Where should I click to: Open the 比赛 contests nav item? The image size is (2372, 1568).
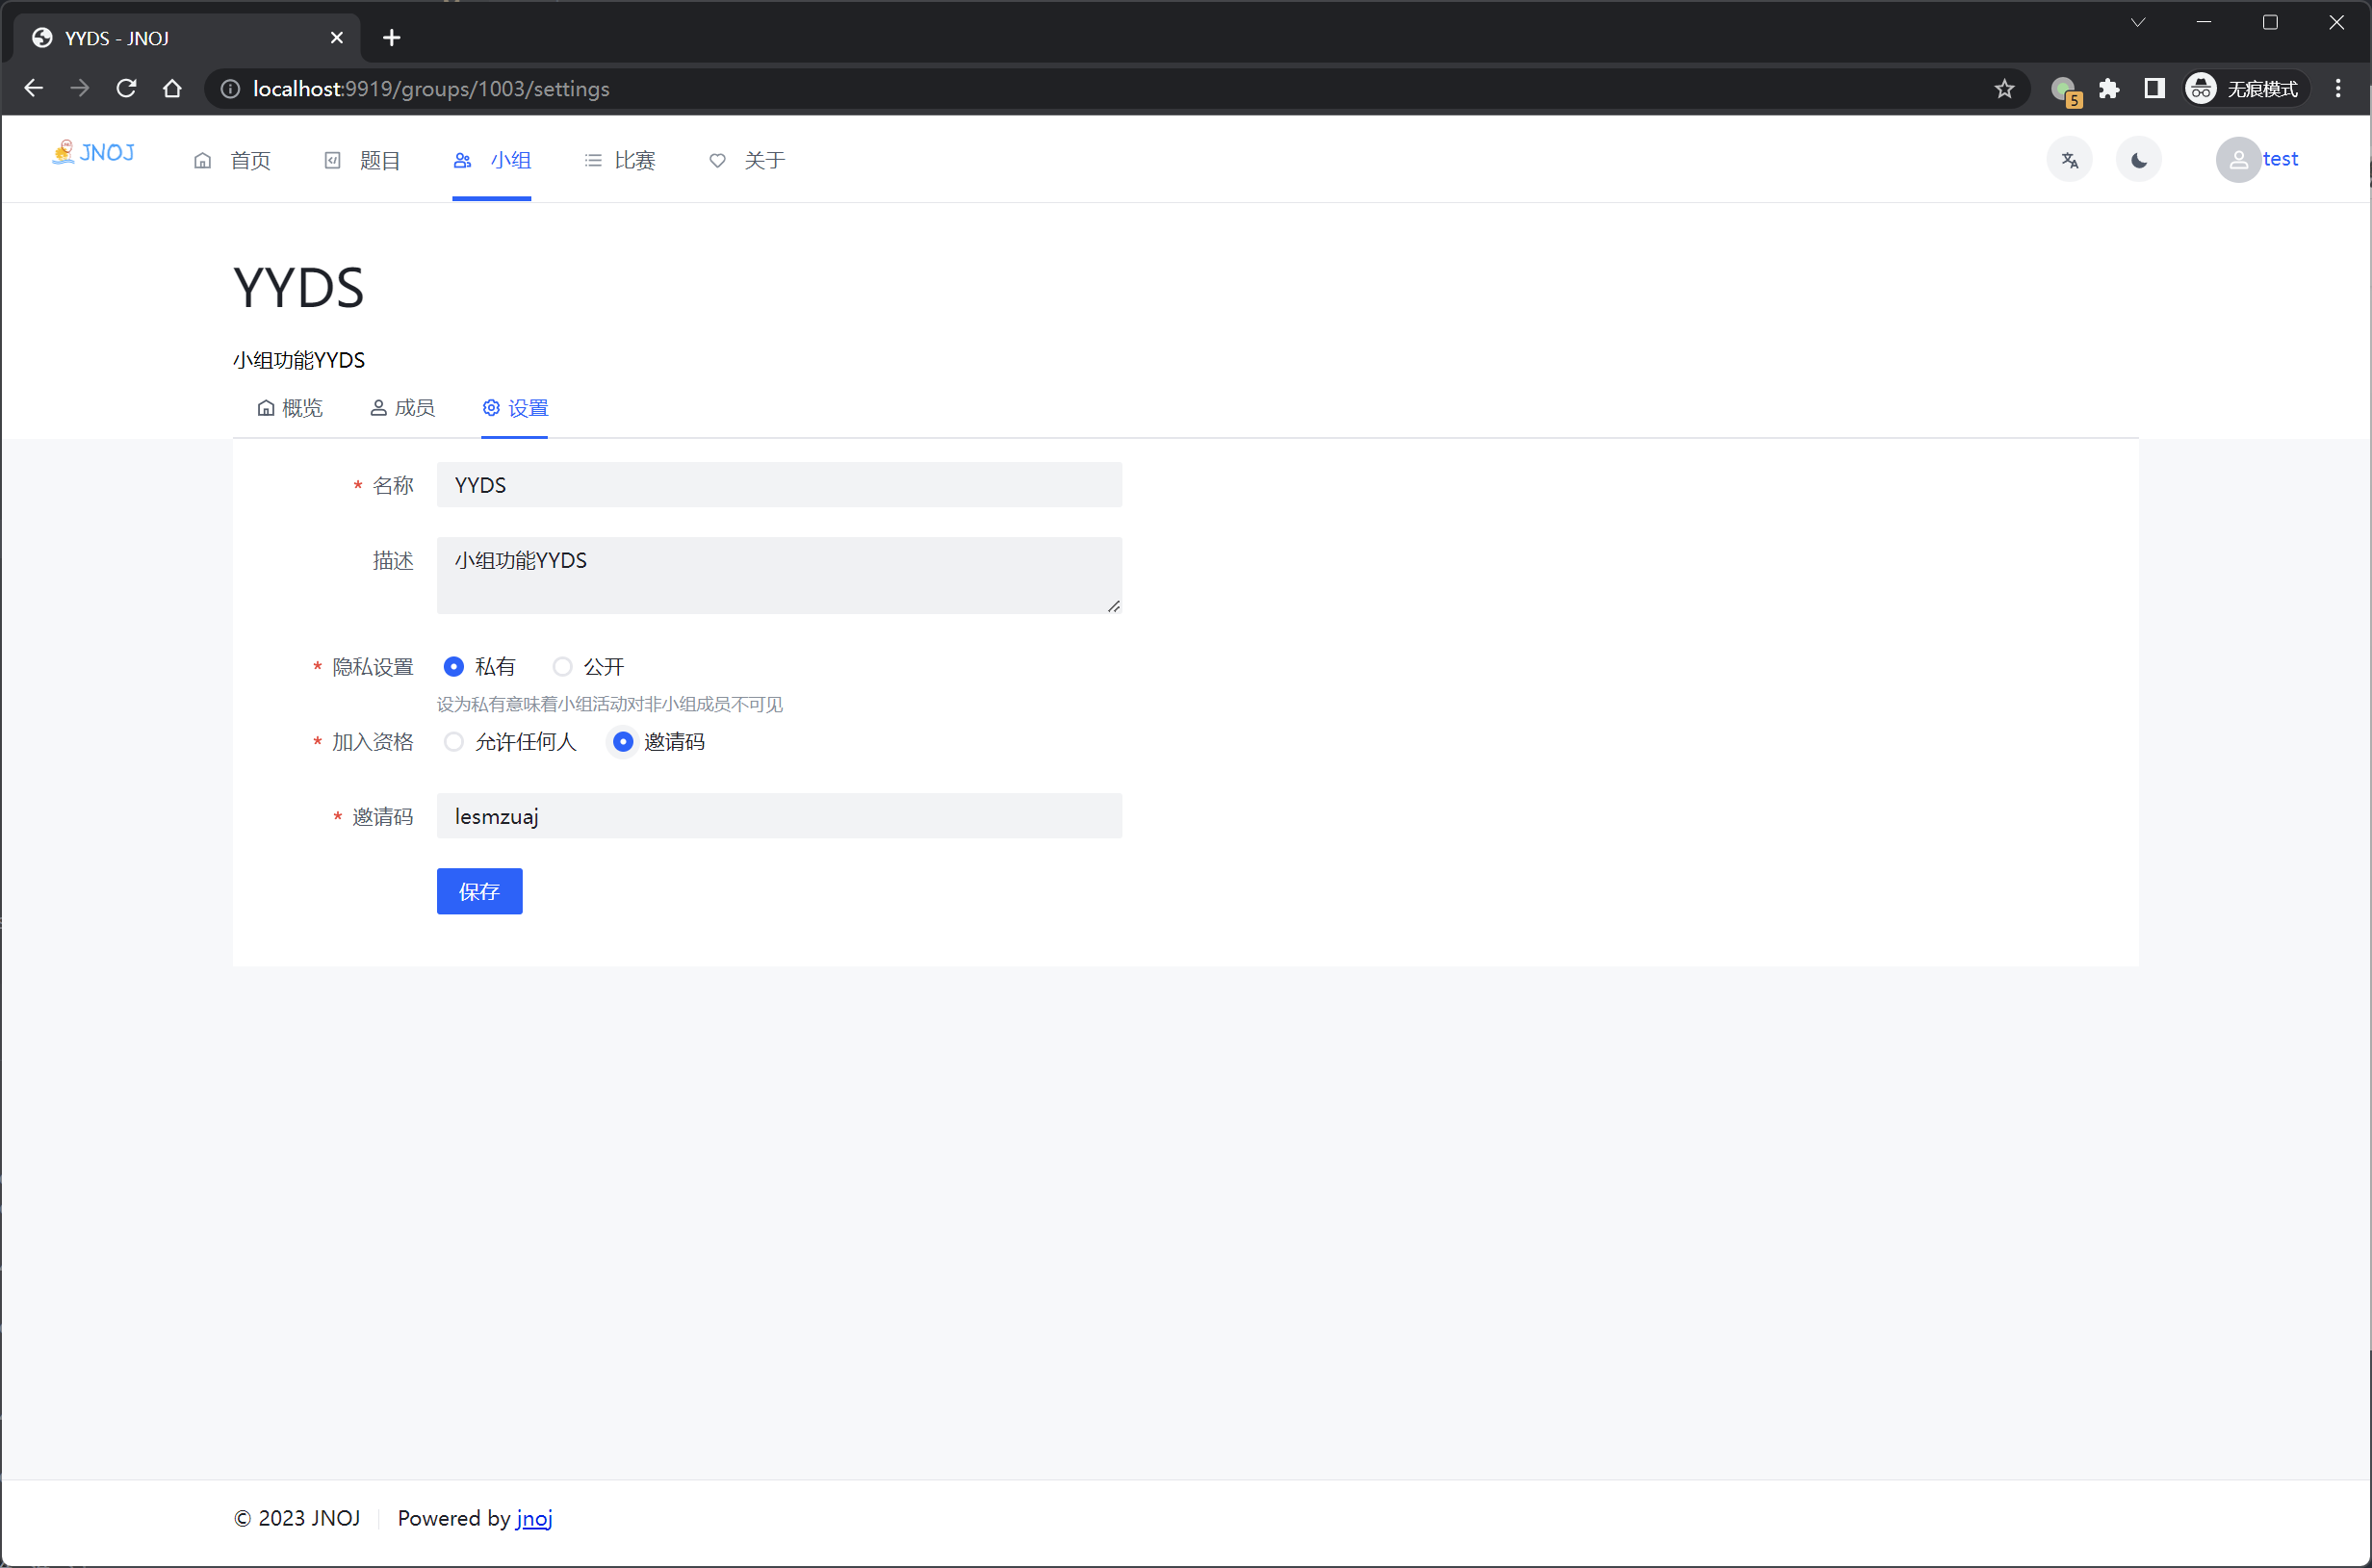620,160
